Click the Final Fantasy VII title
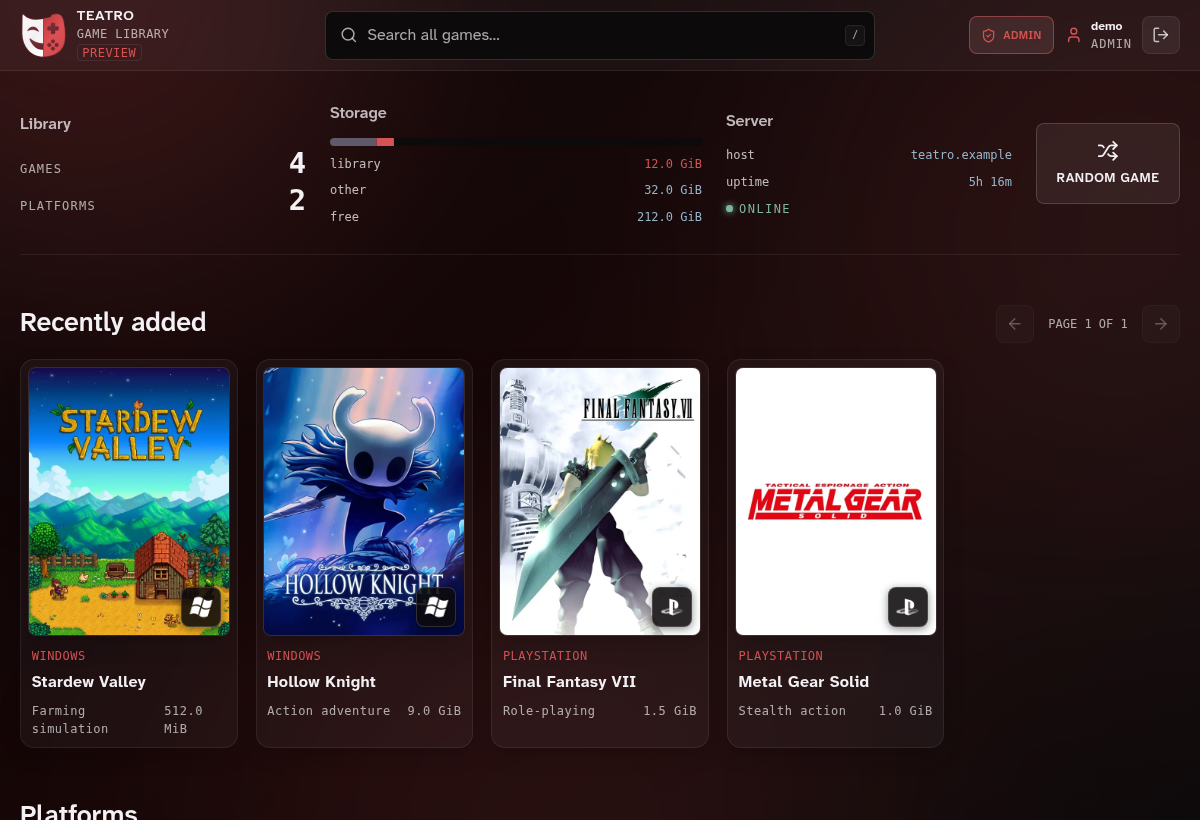 (569, 682)
